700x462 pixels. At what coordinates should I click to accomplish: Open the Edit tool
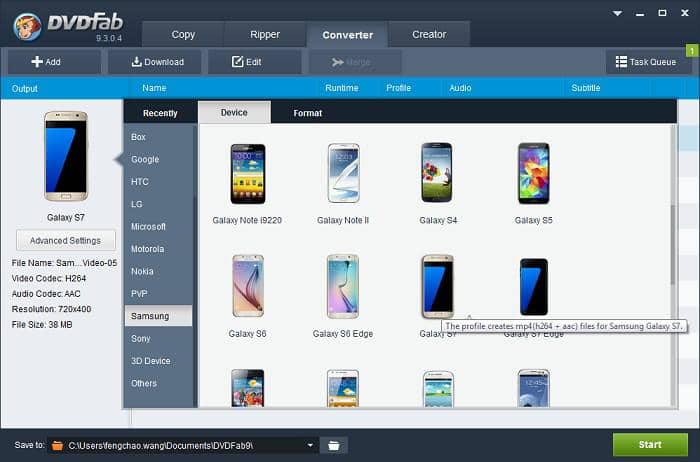click(254, 62)
